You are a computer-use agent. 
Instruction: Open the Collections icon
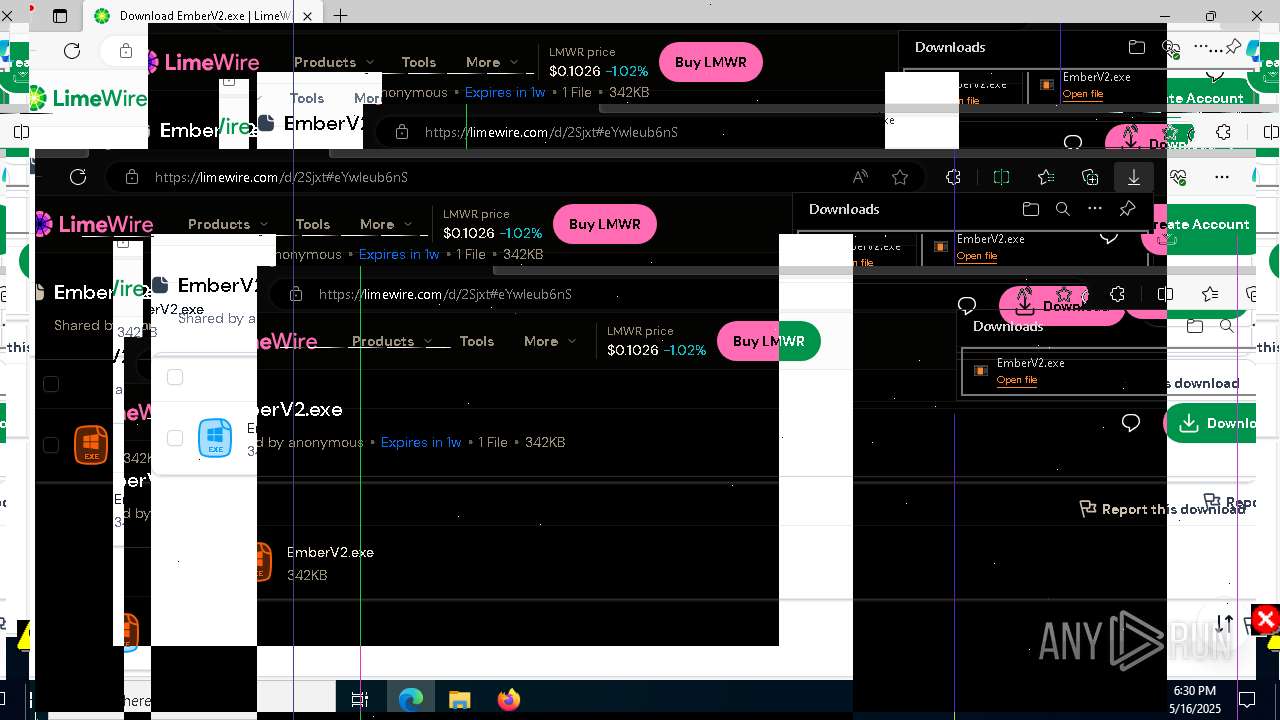click(x=1090, y=177)
